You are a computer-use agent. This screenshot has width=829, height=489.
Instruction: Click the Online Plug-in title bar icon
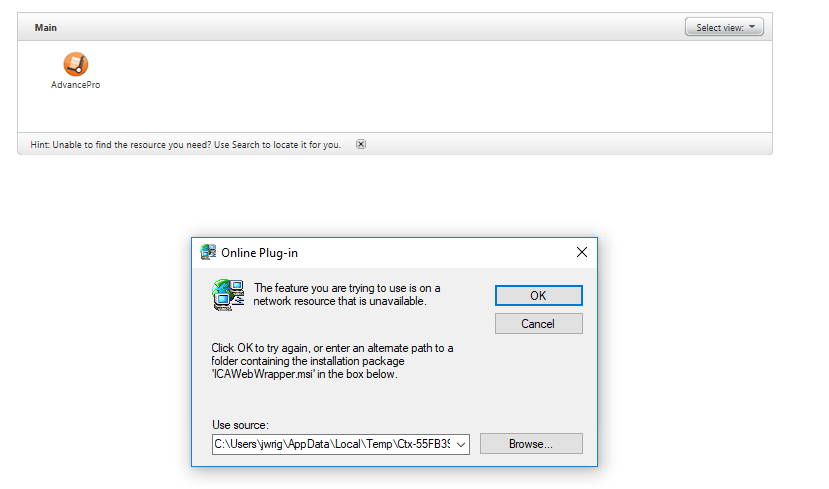pyautogui.click(x=208, y=252)
